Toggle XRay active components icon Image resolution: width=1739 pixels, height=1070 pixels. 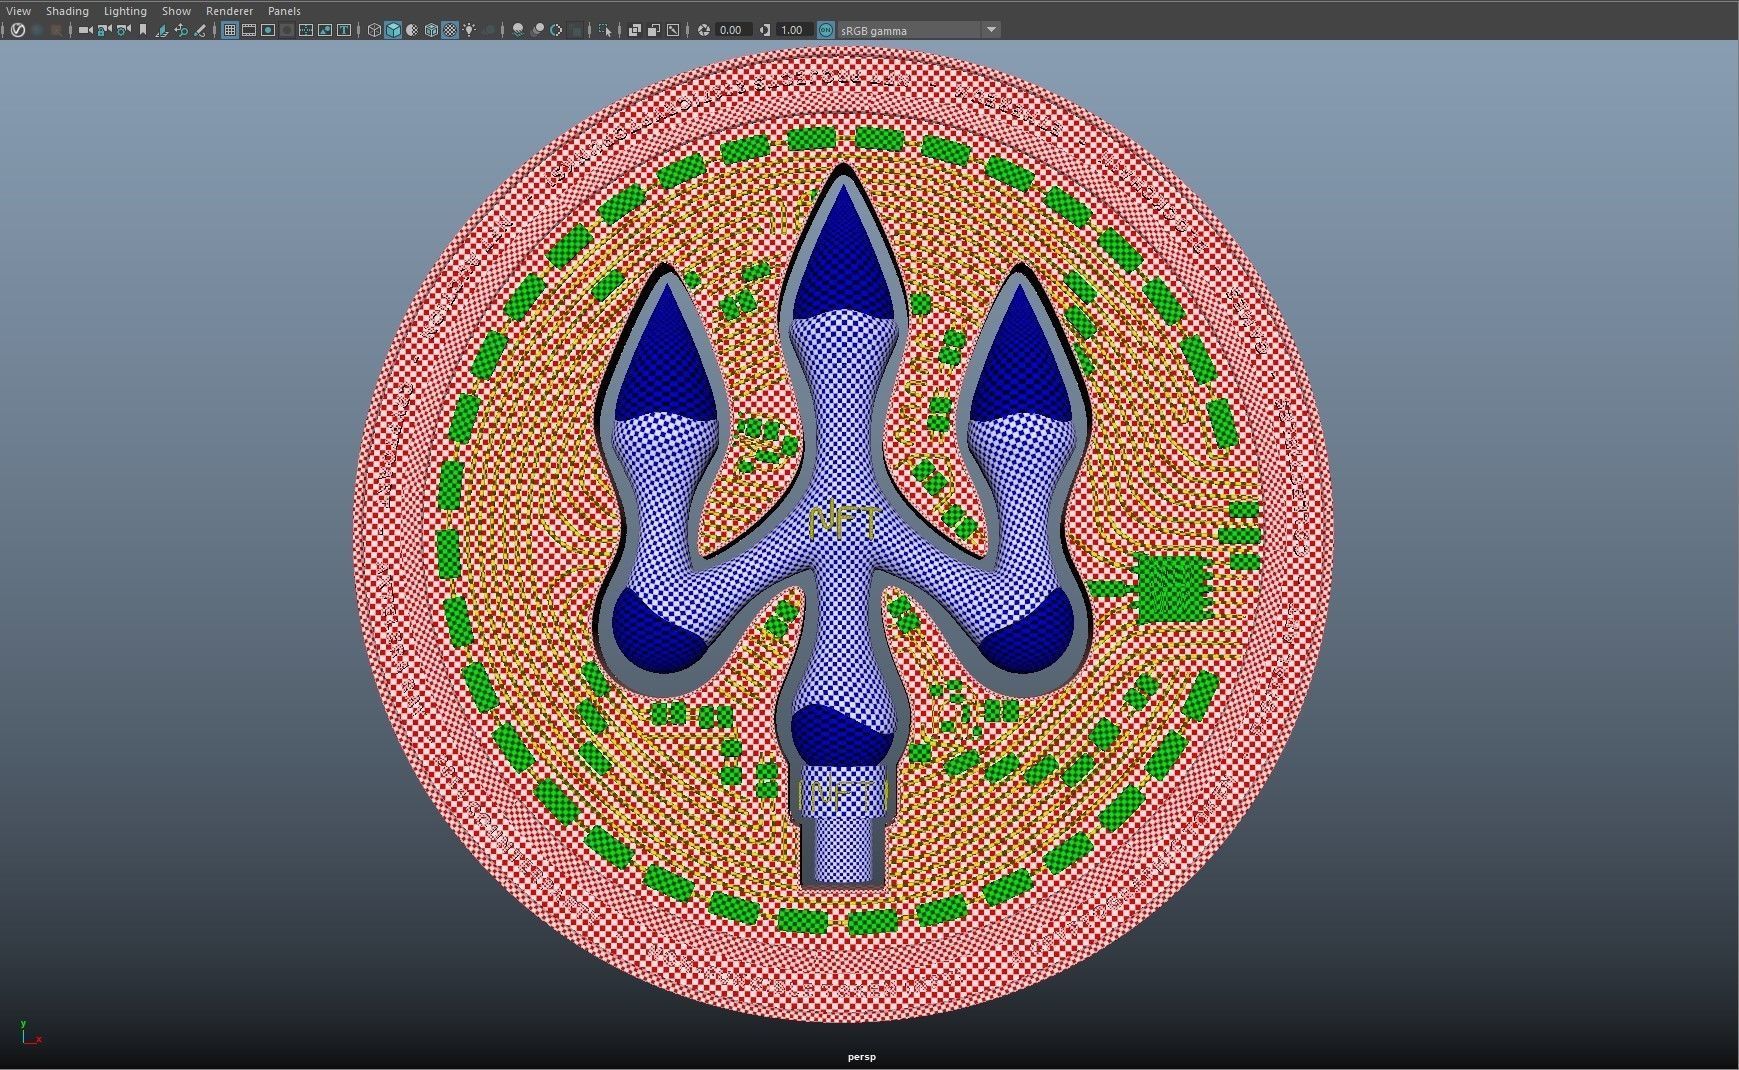(654, 30)
